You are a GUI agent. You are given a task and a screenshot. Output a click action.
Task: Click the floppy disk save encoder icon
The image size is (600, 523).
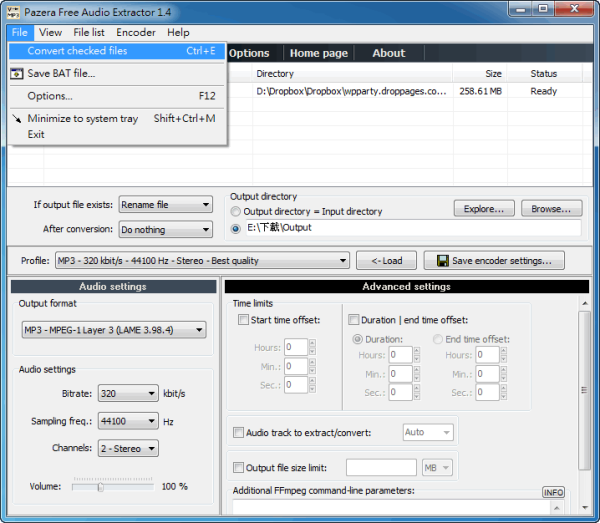pyautogui.click(x=440, y=261)
